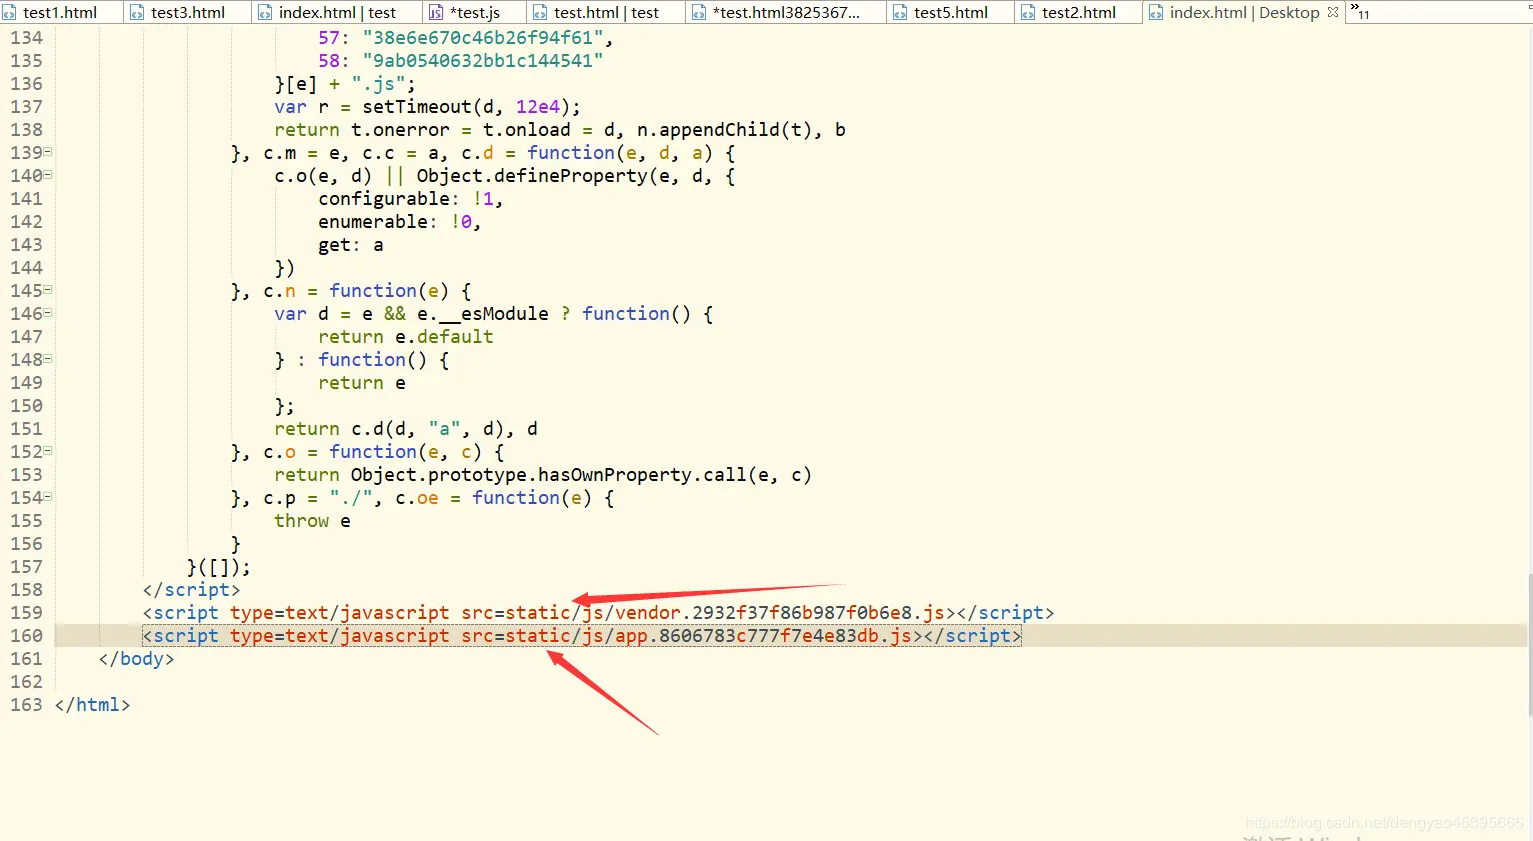Screen dimensions: 1533x841
Task: Click the JS file icon on the *test.js tab
Action: point(436,13)
